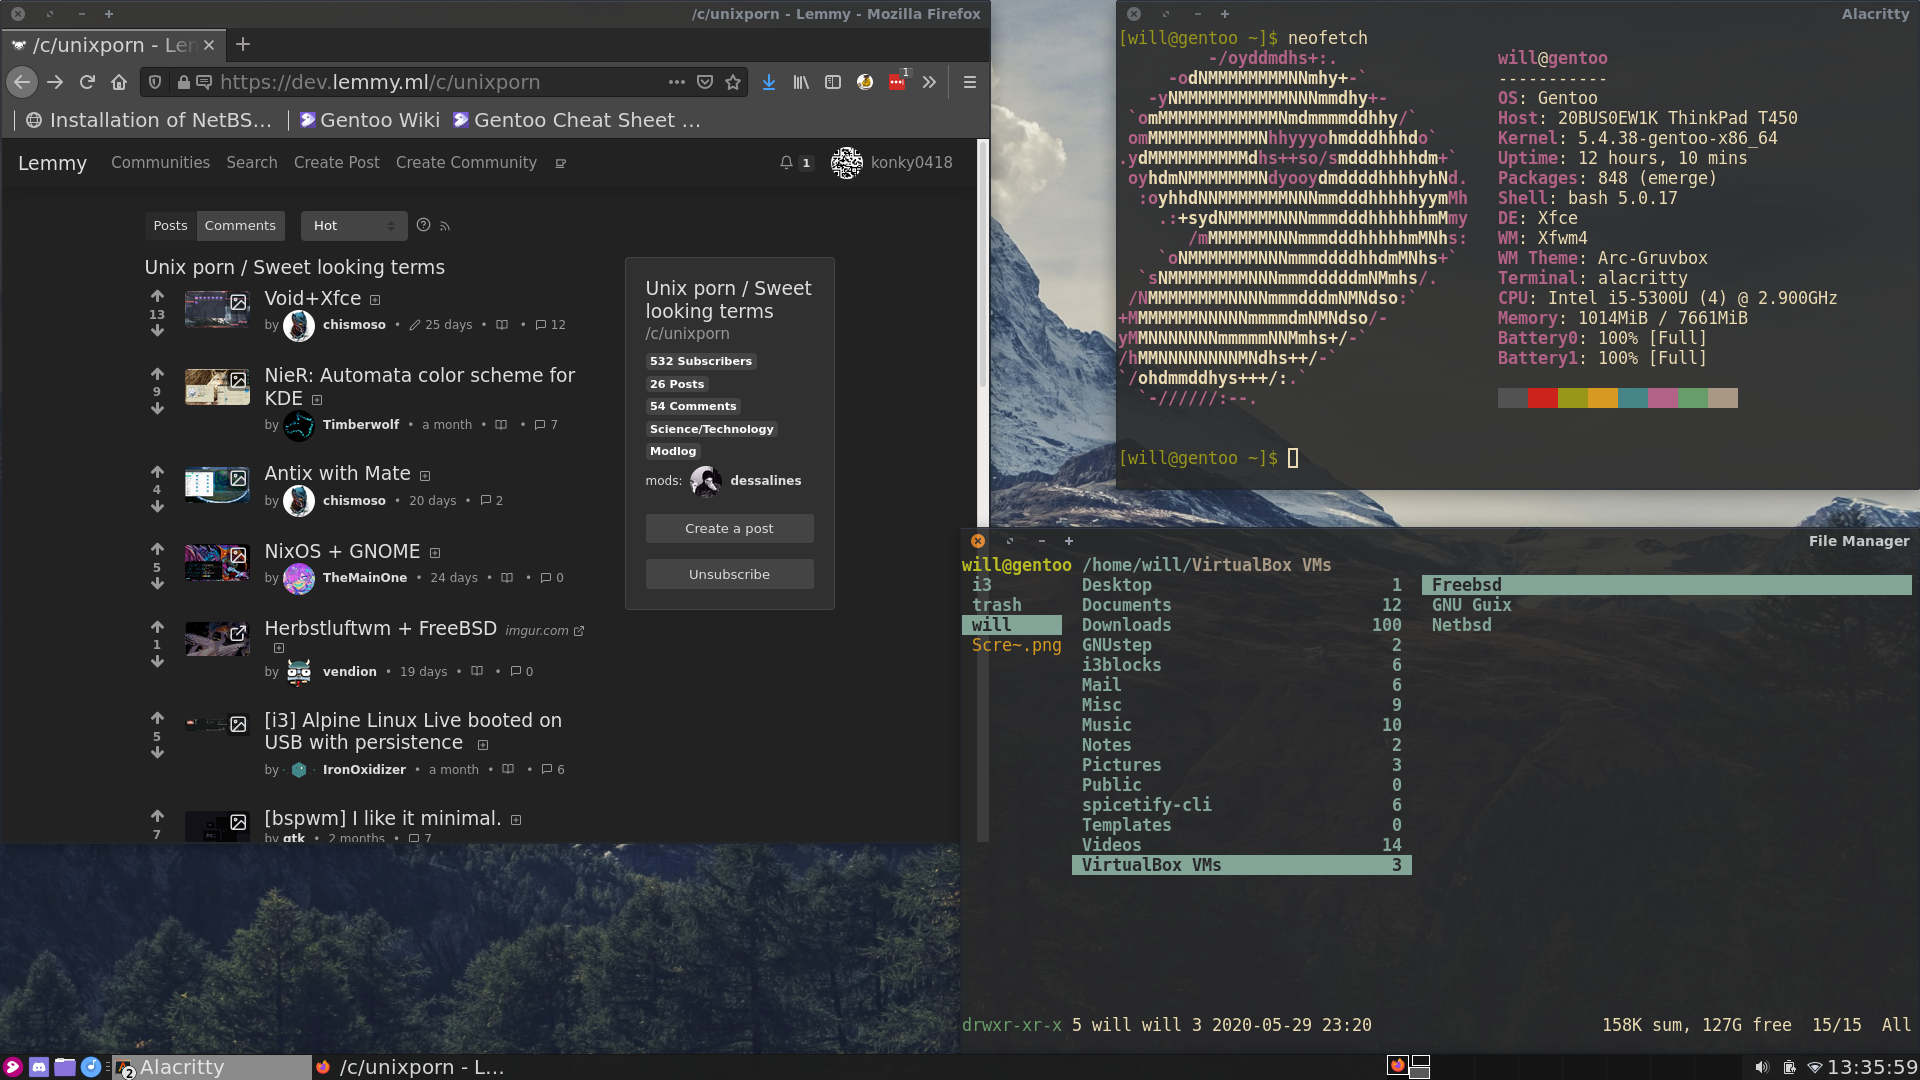Show site security padlock info
The height and width of the screenshot is (1080, 1920).
pyautogui.click(x=183, y=82)
